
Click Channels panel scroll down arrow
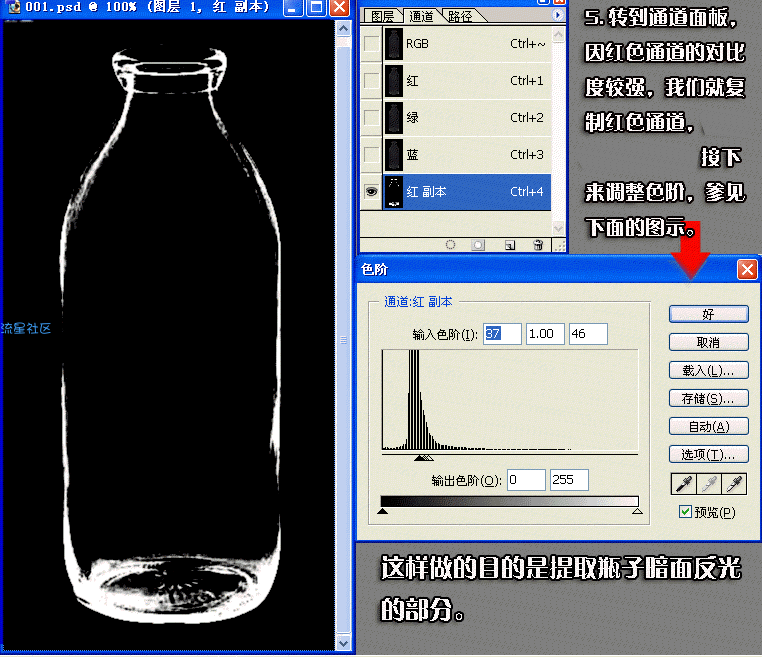[558, 227]
